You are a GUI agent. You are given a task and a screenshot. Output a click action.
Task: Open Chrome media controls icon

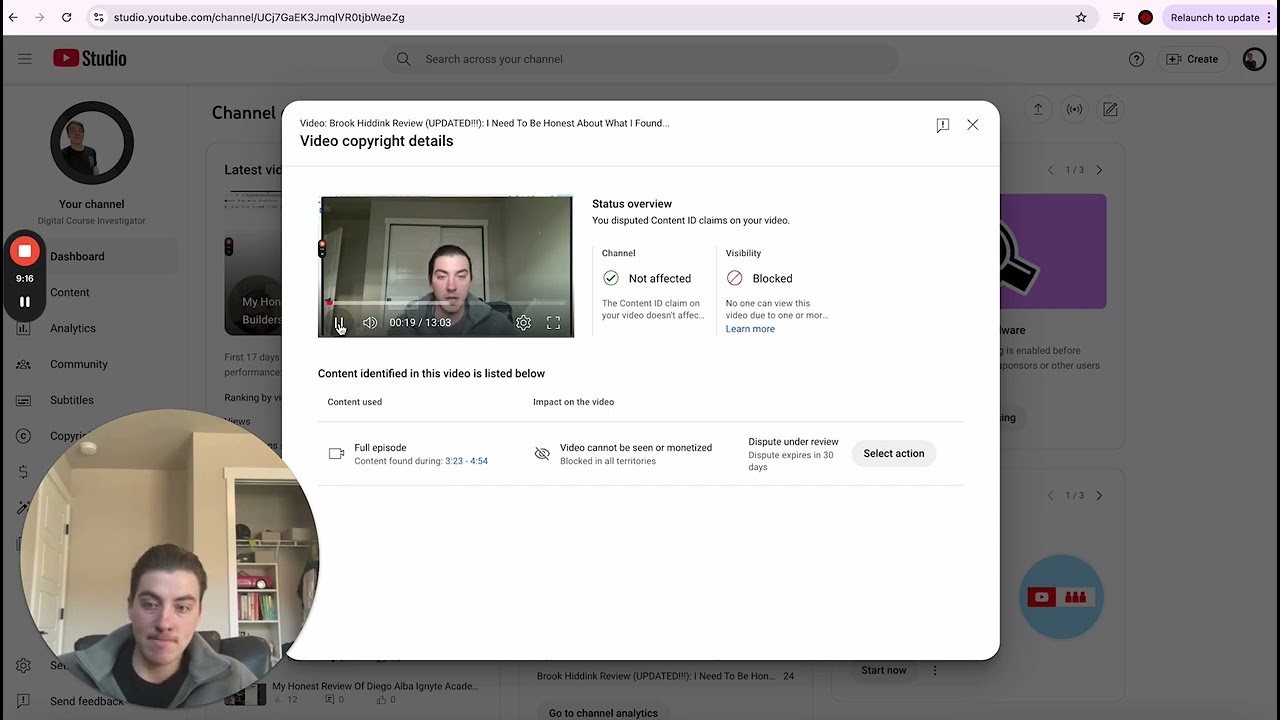point(1119,17)
